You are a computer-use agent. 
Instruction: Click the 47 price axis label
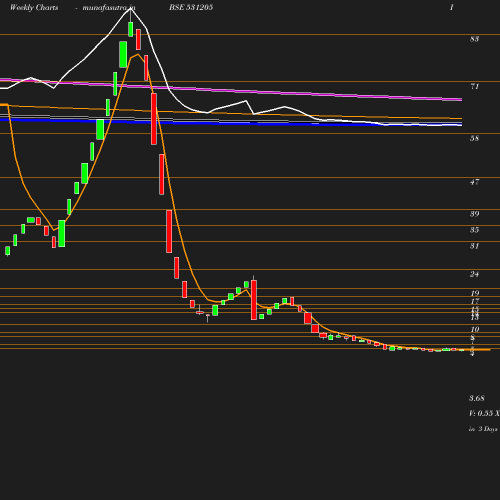pos(474,182)
